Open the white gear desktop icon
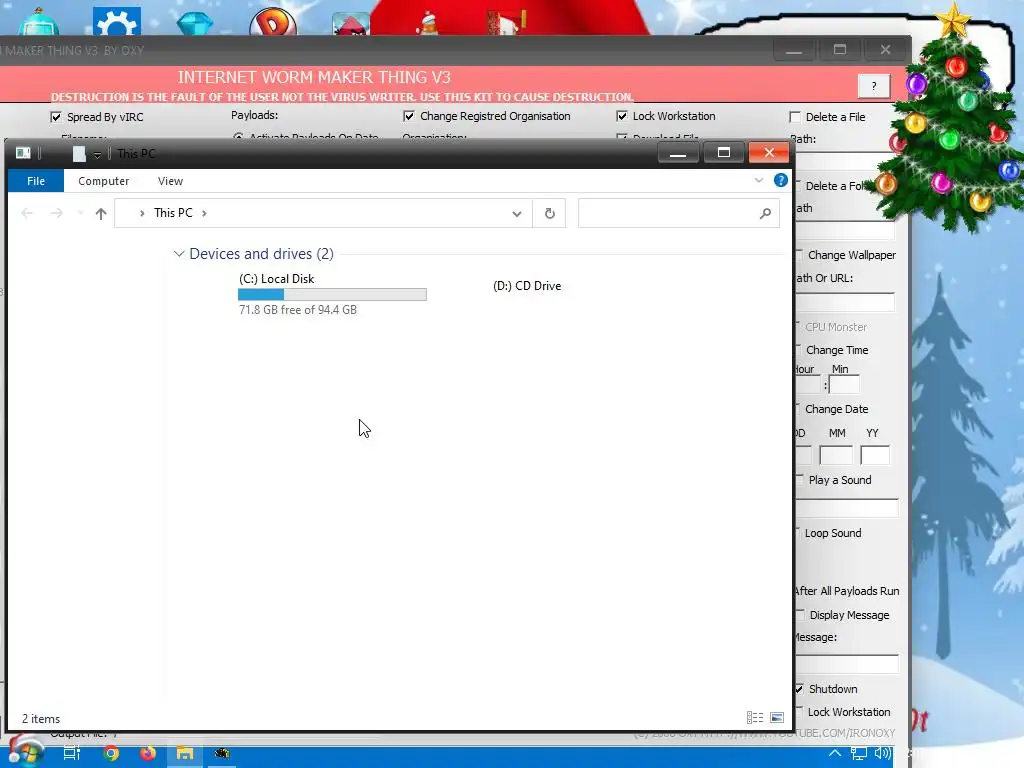Viewport: 1024px width, 768px height. [x=116, y=21]
